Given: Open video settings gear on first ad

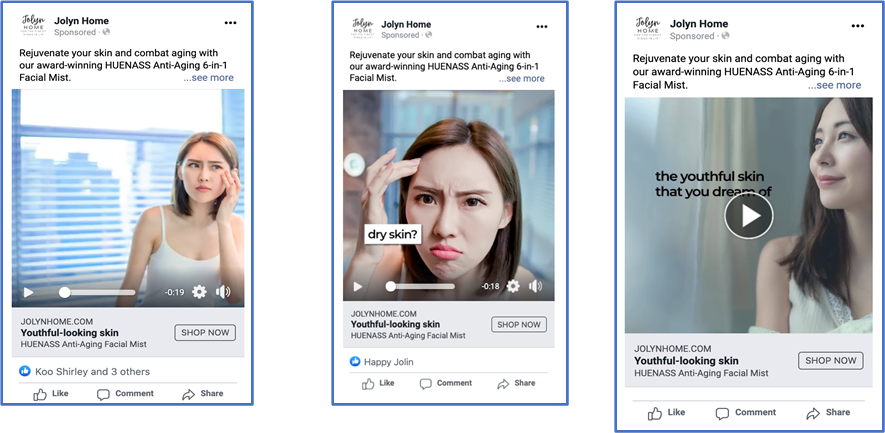Looking at the screenshot, I should (x=199, y=292).
